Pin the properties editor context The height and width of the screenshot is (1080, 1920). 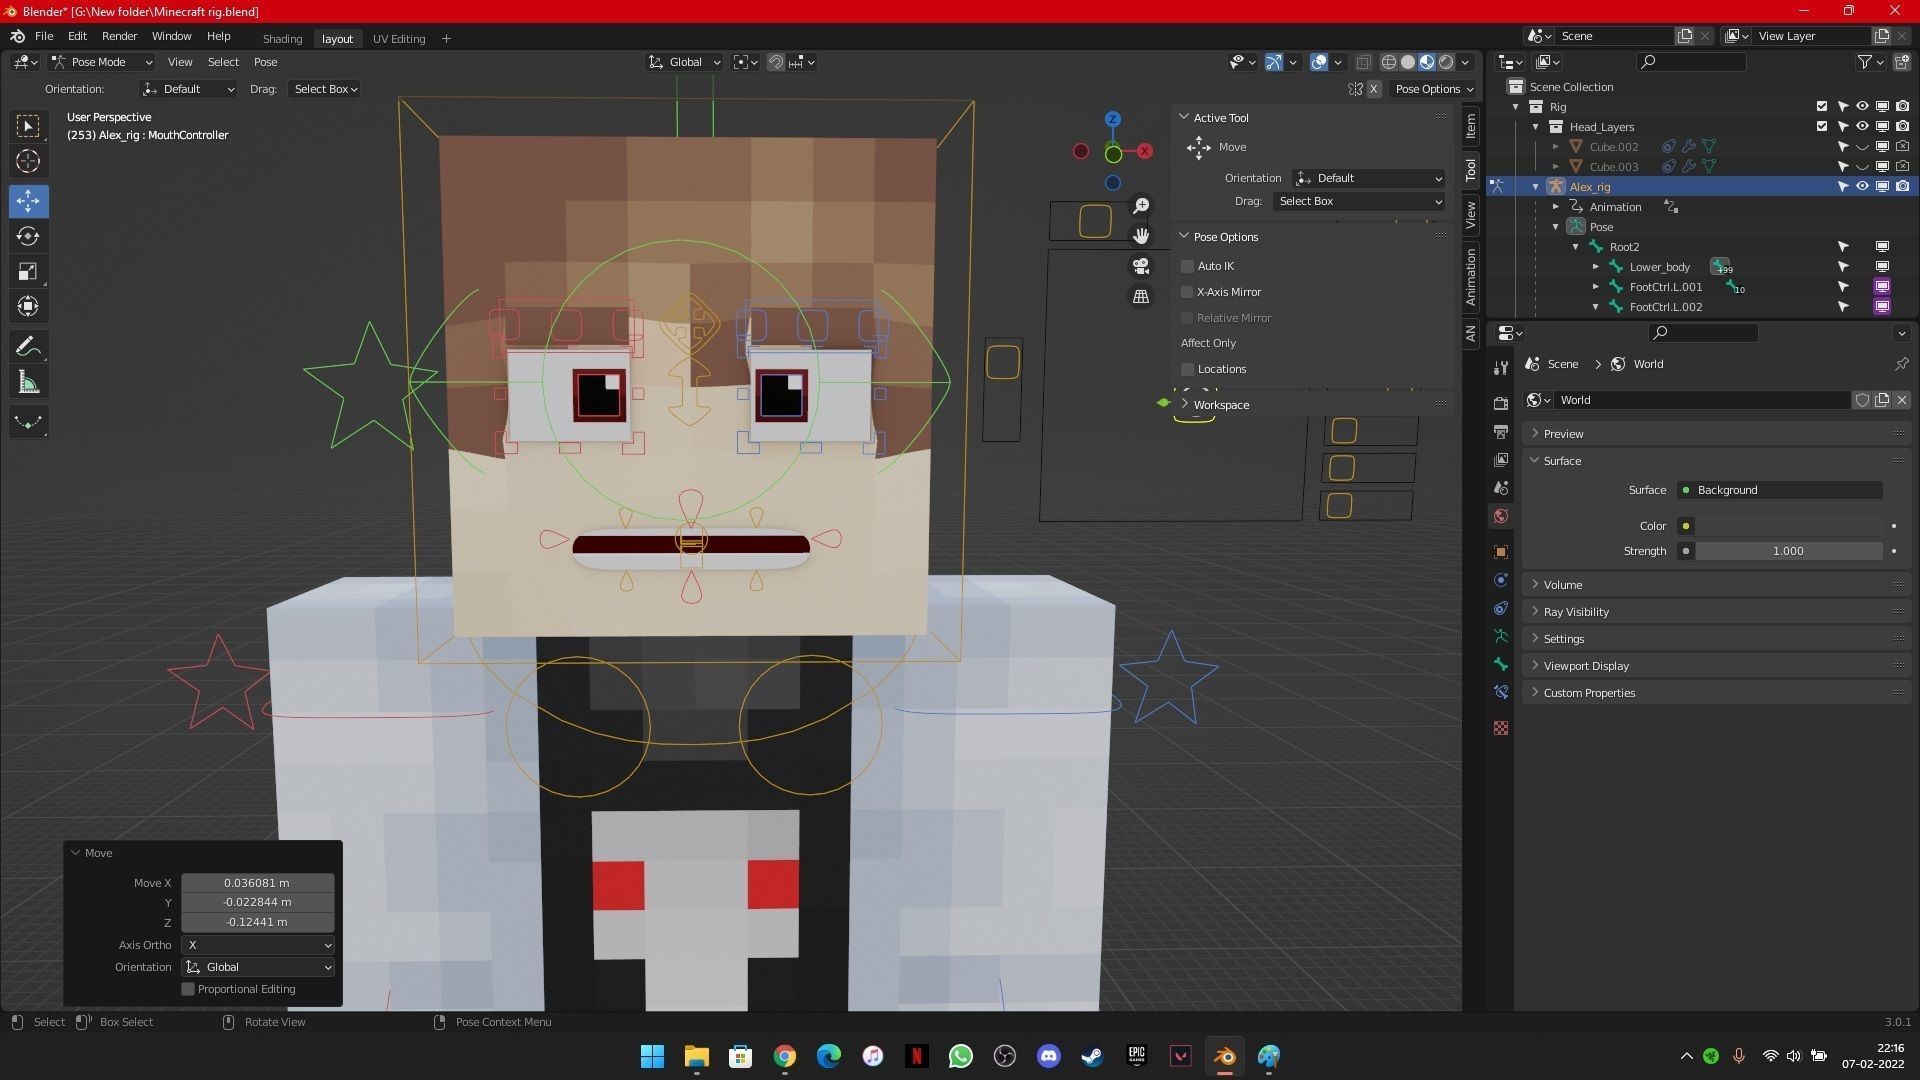coord(1901,364)
